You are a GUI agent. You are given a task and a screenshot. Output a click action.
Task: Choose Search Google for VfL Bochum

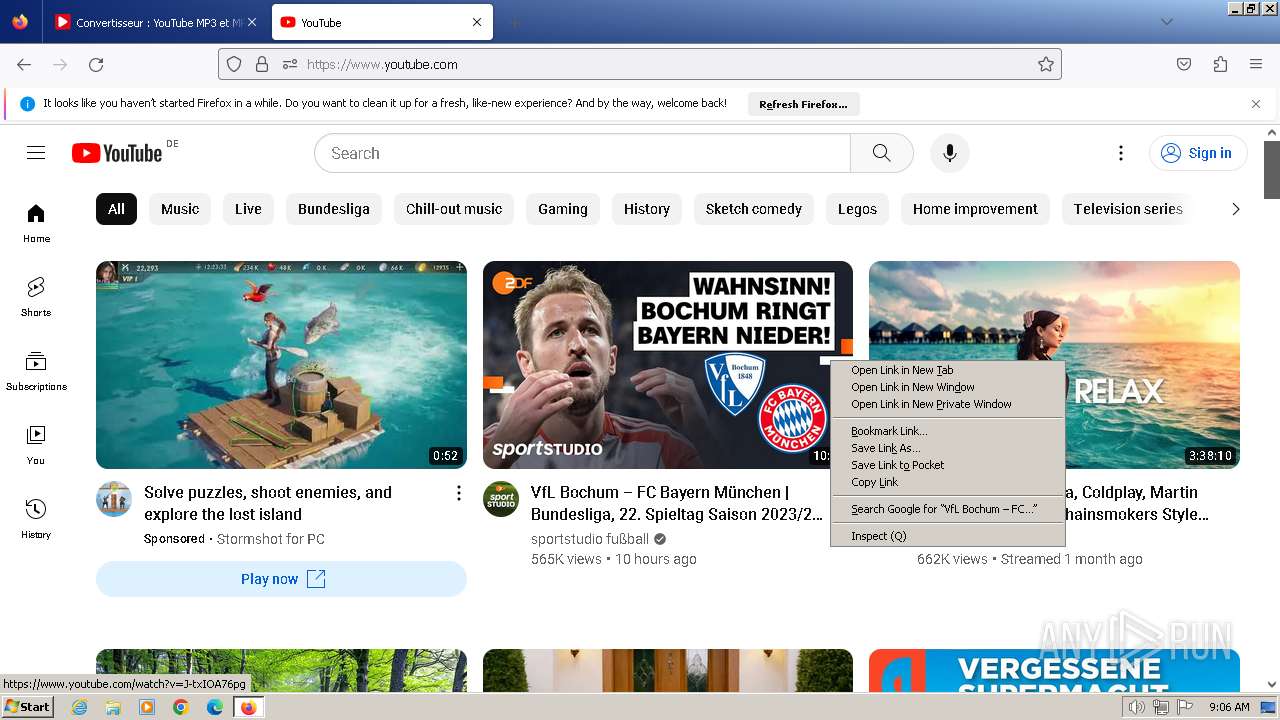pos(947,509)
